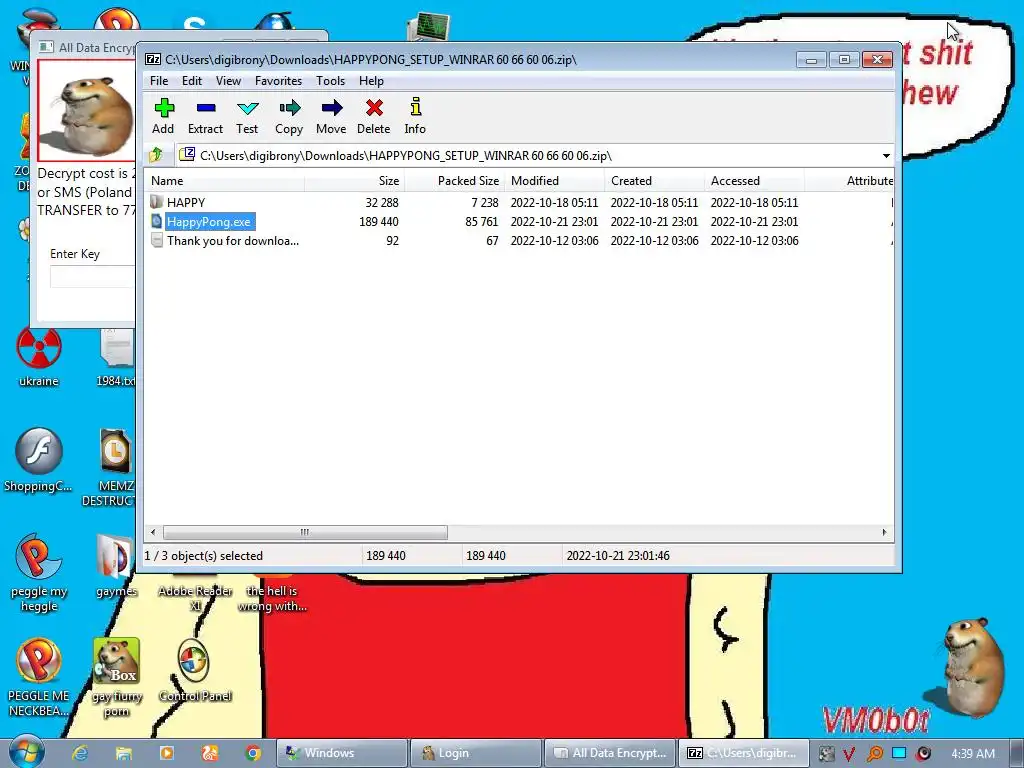
Task: Open the Edit menu
Action: pyautogui.click(x=191, y=81)
